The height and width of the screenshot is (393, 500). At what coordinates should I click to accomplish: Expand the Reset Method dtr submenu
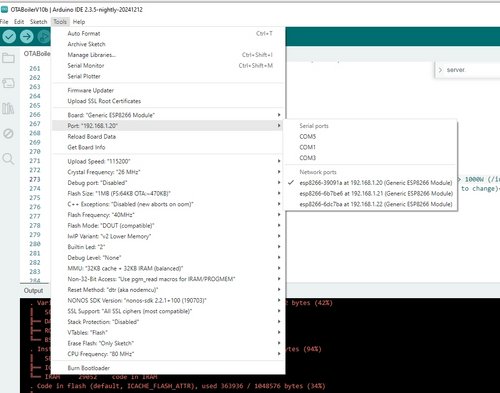point(168,290)
